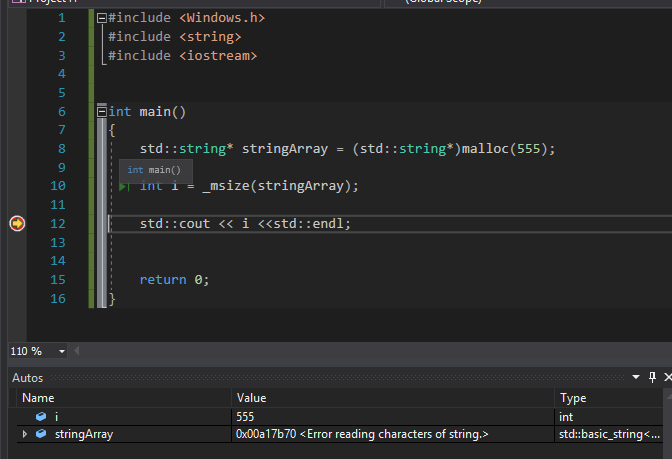This screenshot has width=672, height=459.
Task: Click the breakpoint marker on line 12
Action: 17,223
